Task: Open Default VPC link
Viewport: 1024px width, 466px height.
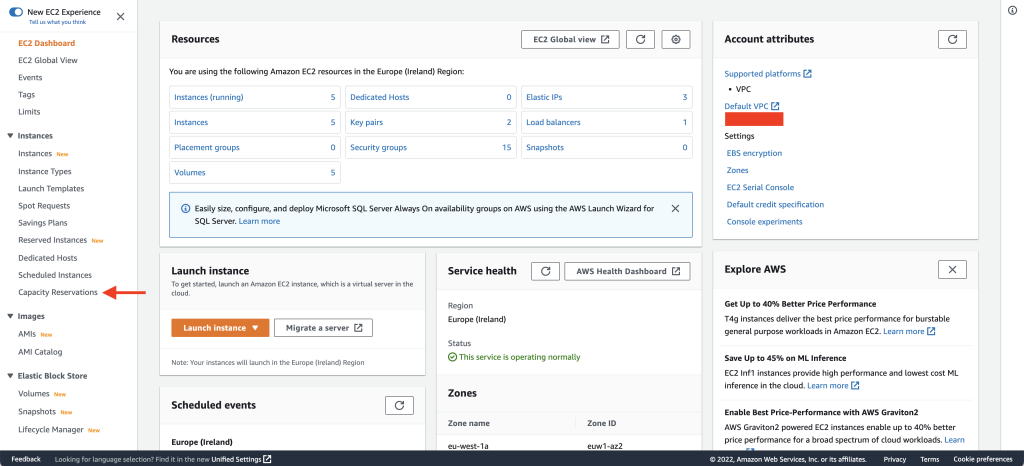Action: click(x=752, y=106)
